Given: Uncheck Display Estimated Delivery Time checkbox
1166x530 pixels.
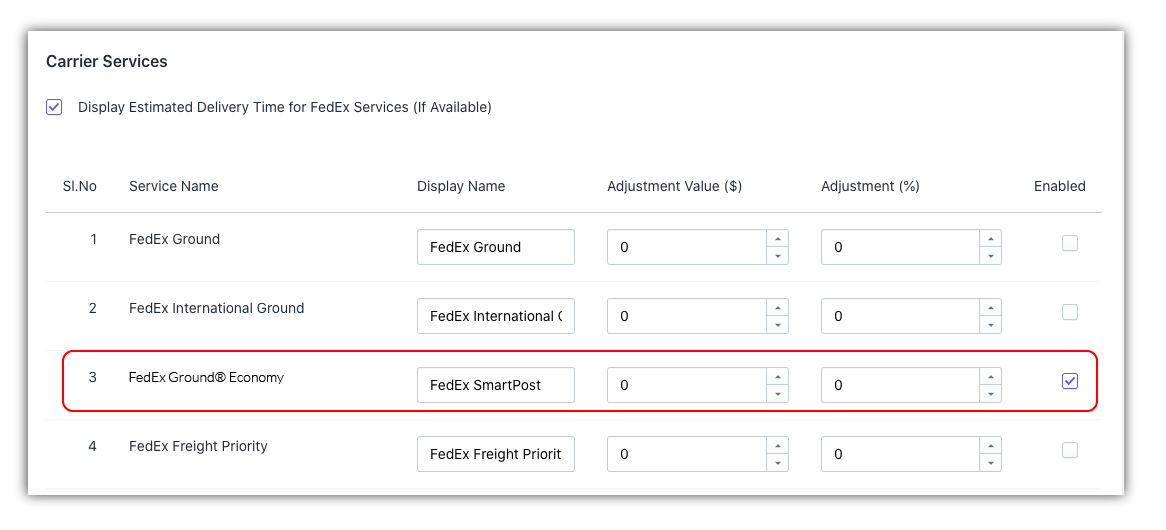Looking at the screenshot, I should point(54,107).
